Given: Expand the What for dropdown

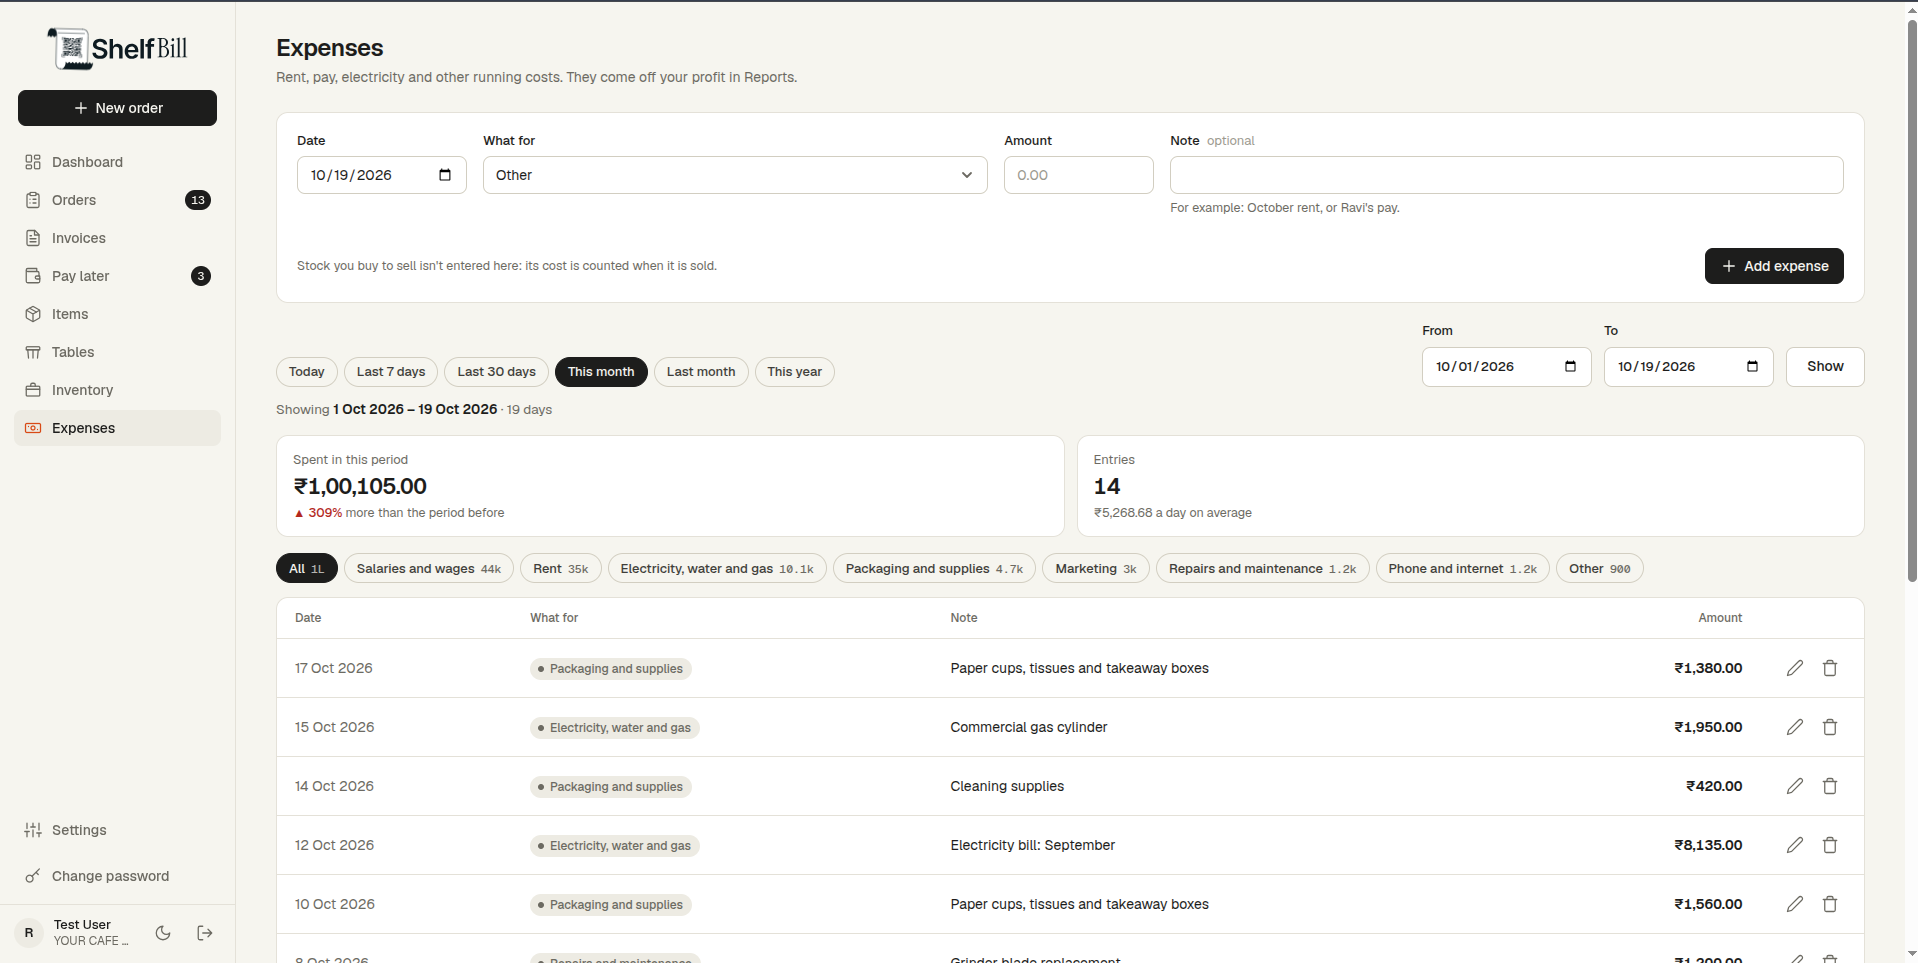Looking at the screenshot, I should pos(735,175).
